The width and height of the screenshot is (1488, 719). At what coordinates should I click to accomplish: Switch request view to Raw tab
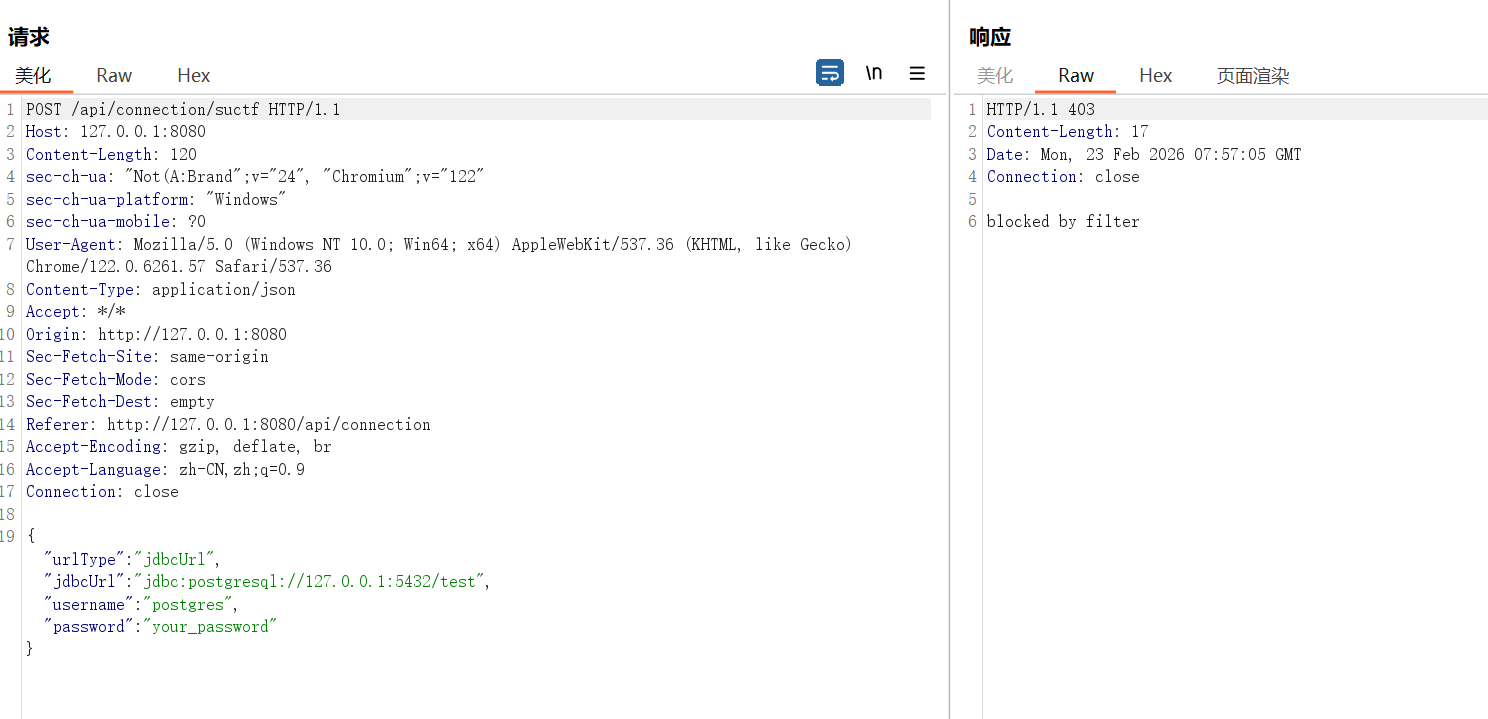114,76
